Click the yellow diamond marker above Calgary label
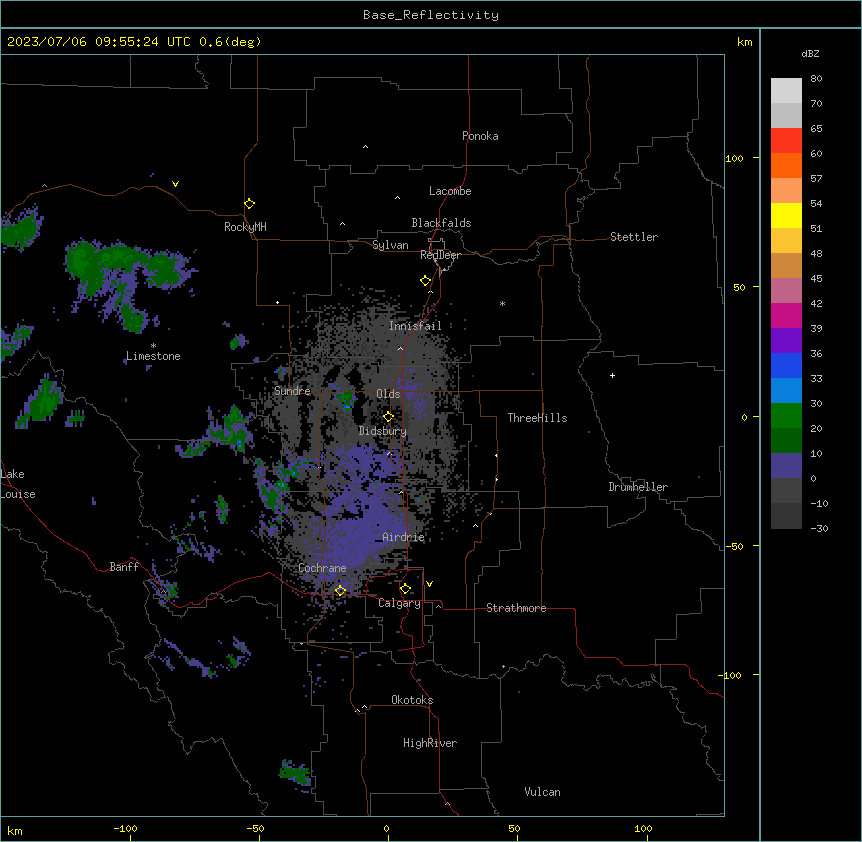 pos(405,589)
